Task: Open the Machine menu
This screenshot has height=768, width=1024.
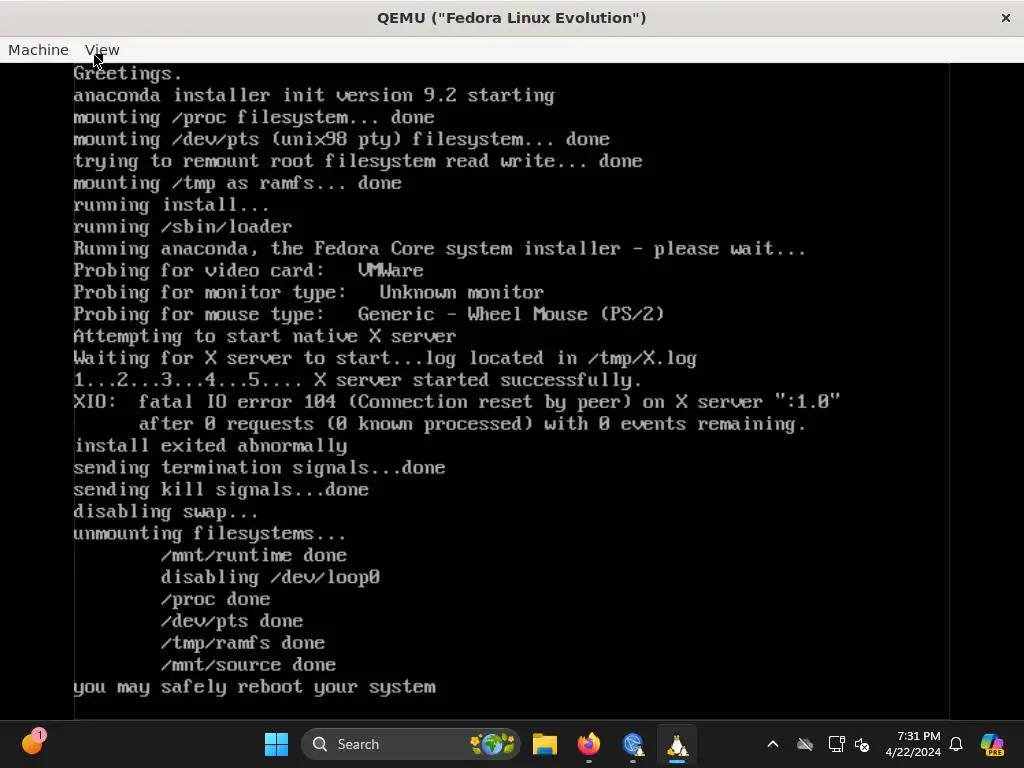Action: pyautogui.click(x=38, y=50)
